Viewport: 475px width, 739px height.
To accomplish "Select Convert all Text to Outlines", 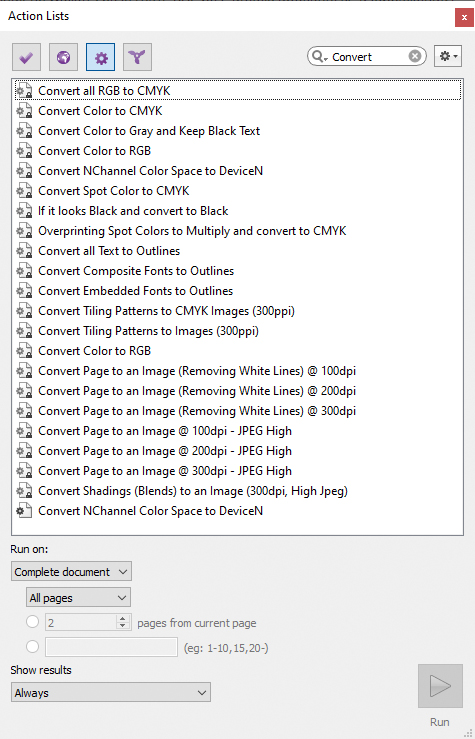I will [109, 251].
